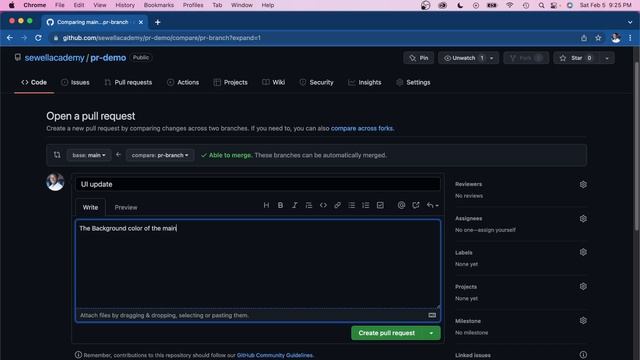This screenshot has height=360, width=640.
Task: Reference an issue or pull request
Action: click(x=416, y=205)
